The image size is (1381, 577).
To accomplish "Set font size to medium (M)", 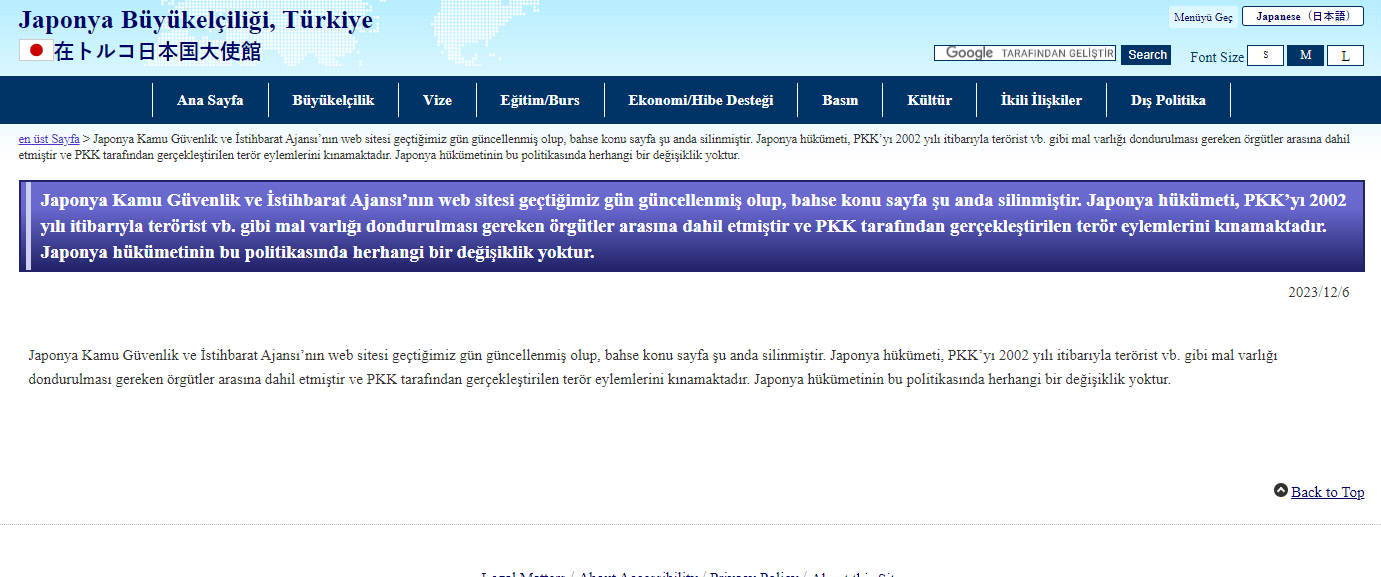I will (x=1305, y=56).
